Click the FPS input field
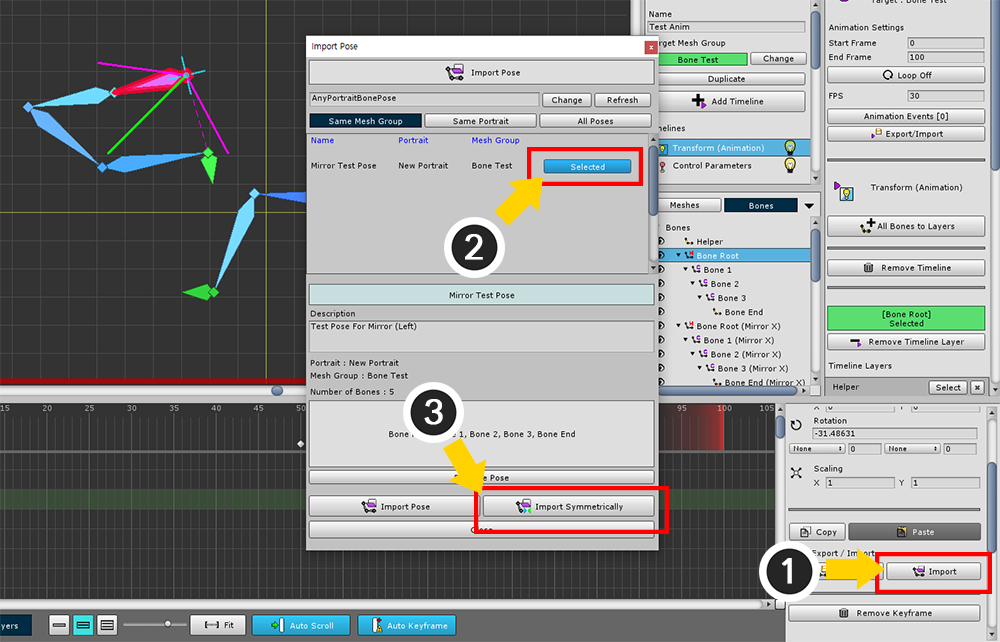The height and width of the screenshot is (642, 1000). click(x=945, y=96)
